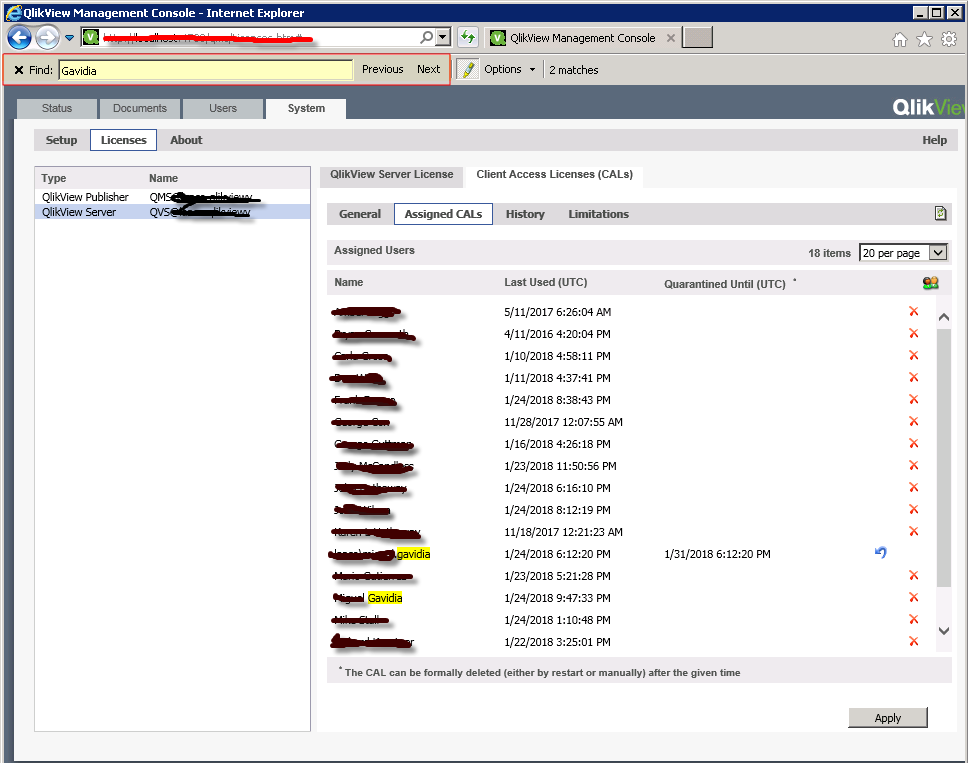The width and height of the screenshot is (968, 763).
Task: Delete CAL used 1/24/2018 6:16:10 PM
Action: [914, 488]
